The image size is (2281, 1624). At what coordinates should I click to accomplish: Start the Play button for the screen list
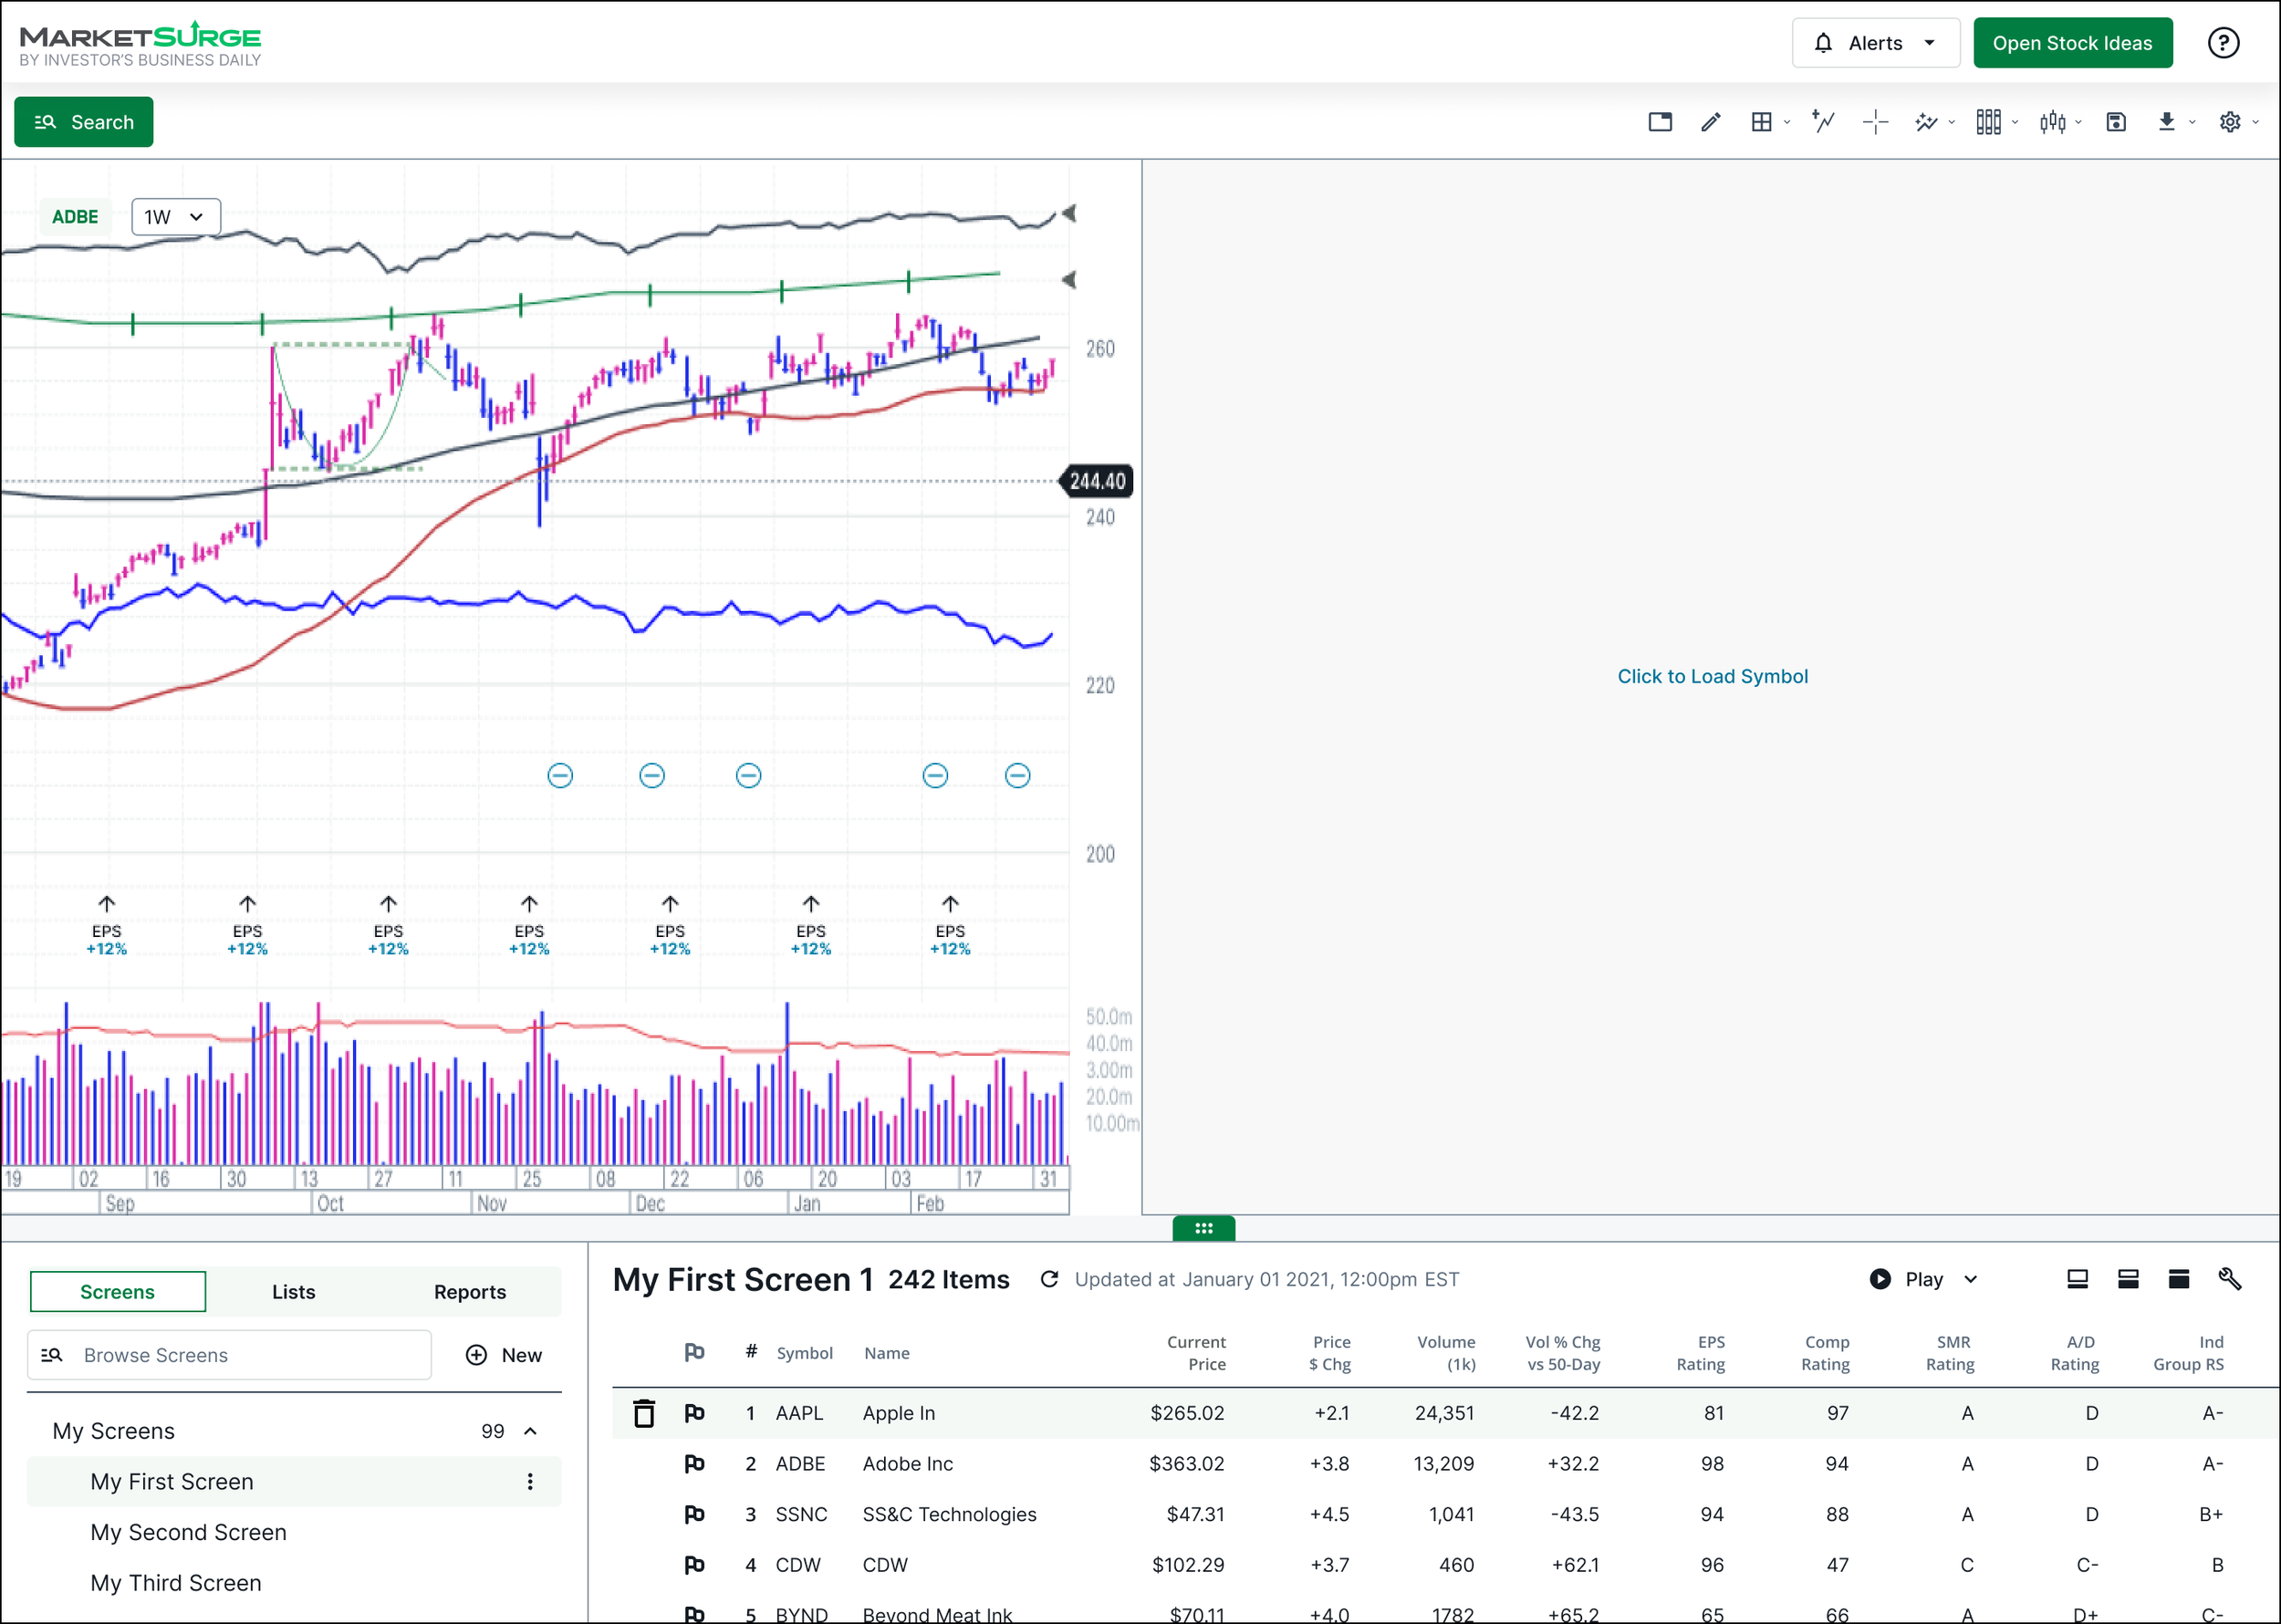tap(1906, 1279)
